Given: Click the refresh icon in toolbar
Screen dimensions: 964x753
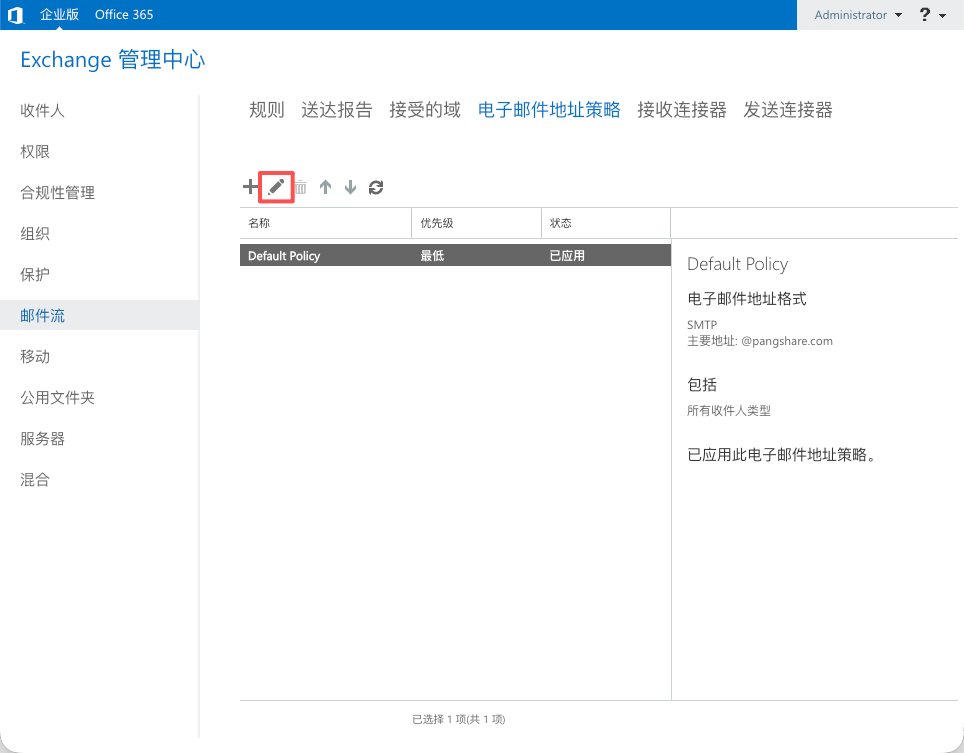Looking at the screenshot, I should [376, 187].
